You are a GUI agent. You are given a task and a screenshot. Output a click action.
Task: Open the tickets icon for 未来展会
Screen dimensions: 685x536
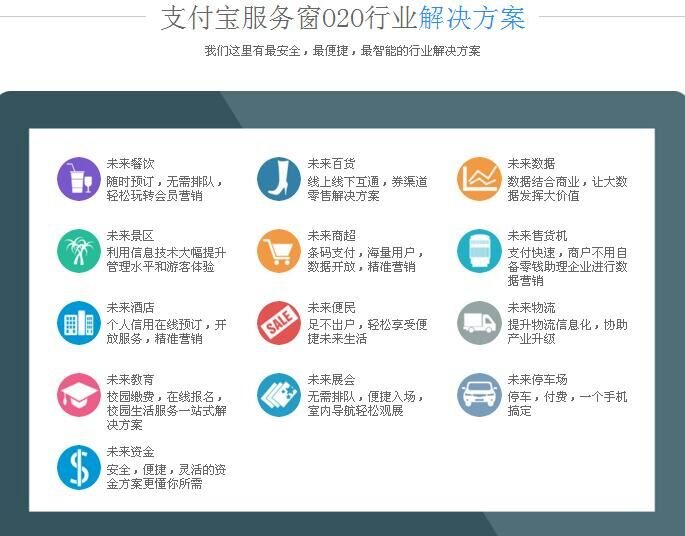click(x=279, y=395)
